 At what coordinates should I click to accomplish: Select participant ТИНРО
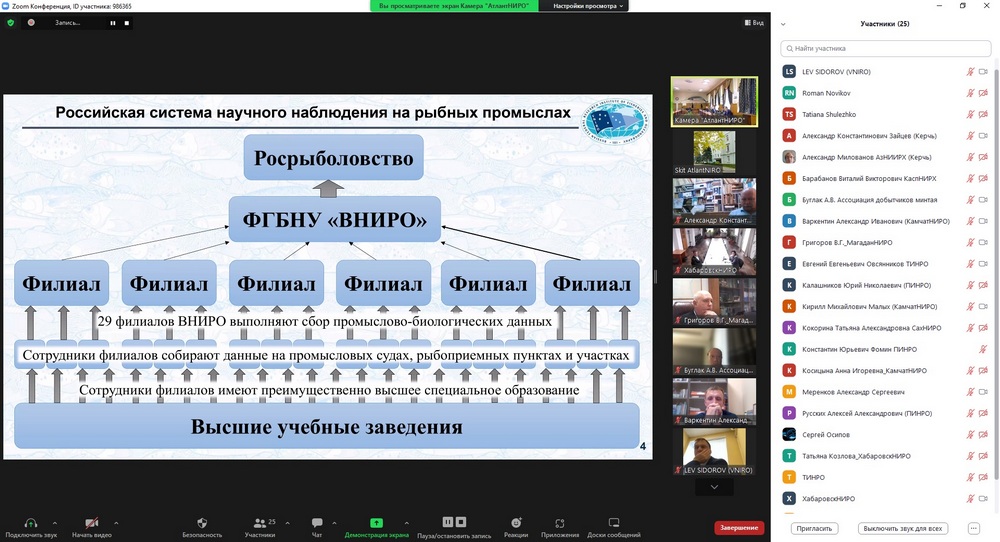(x=885, y=478)
